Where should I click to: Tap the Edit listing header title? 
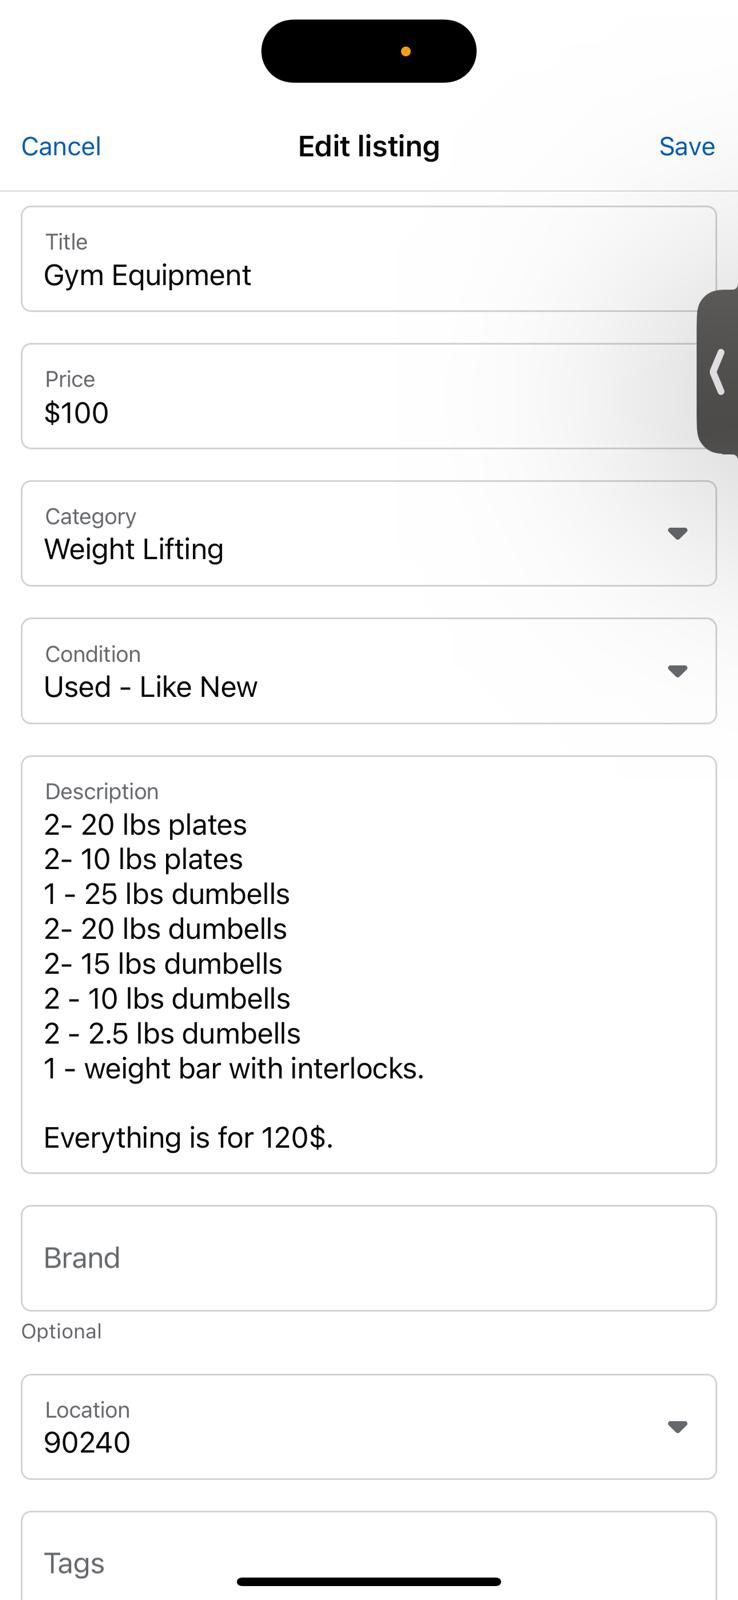368,146
